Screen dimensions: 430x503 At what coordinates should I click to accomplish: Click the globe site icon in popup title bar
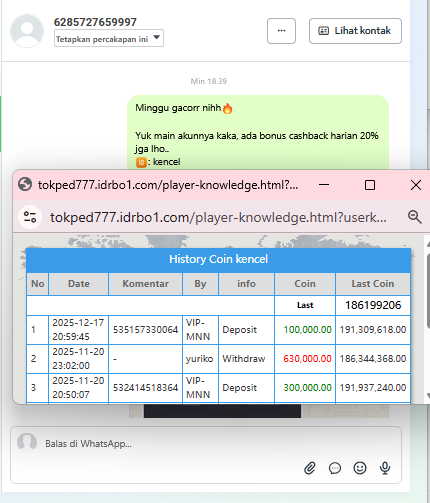click(25, 184)
